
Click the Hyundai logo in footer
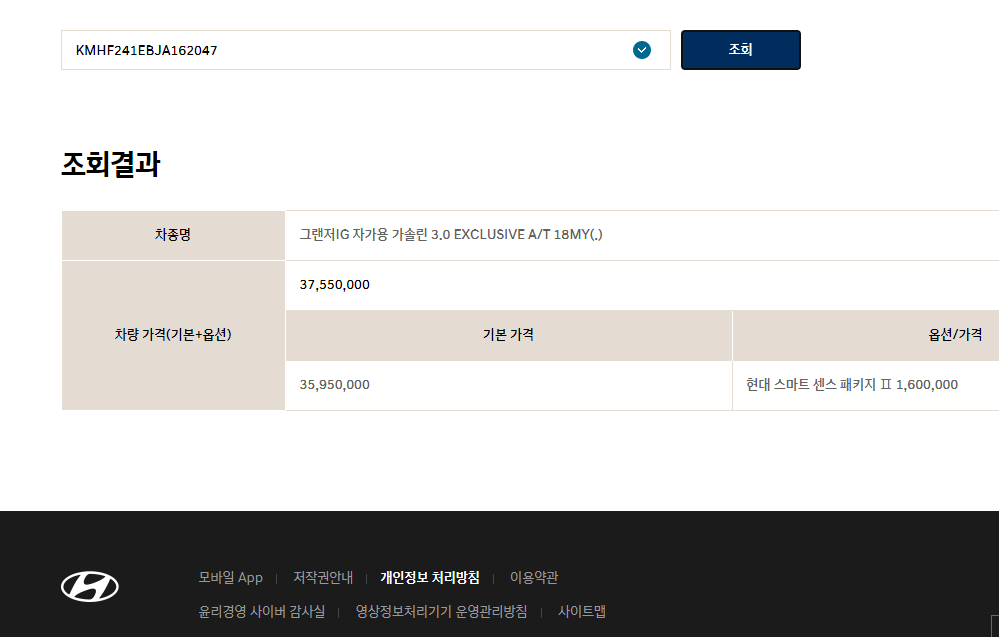[x=90, y=586]
